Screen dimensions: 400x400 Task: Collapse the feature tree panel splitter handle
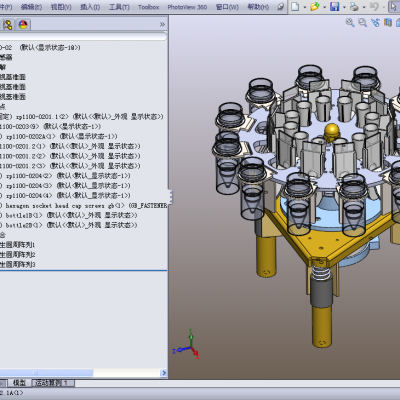(x=170, y=196)
